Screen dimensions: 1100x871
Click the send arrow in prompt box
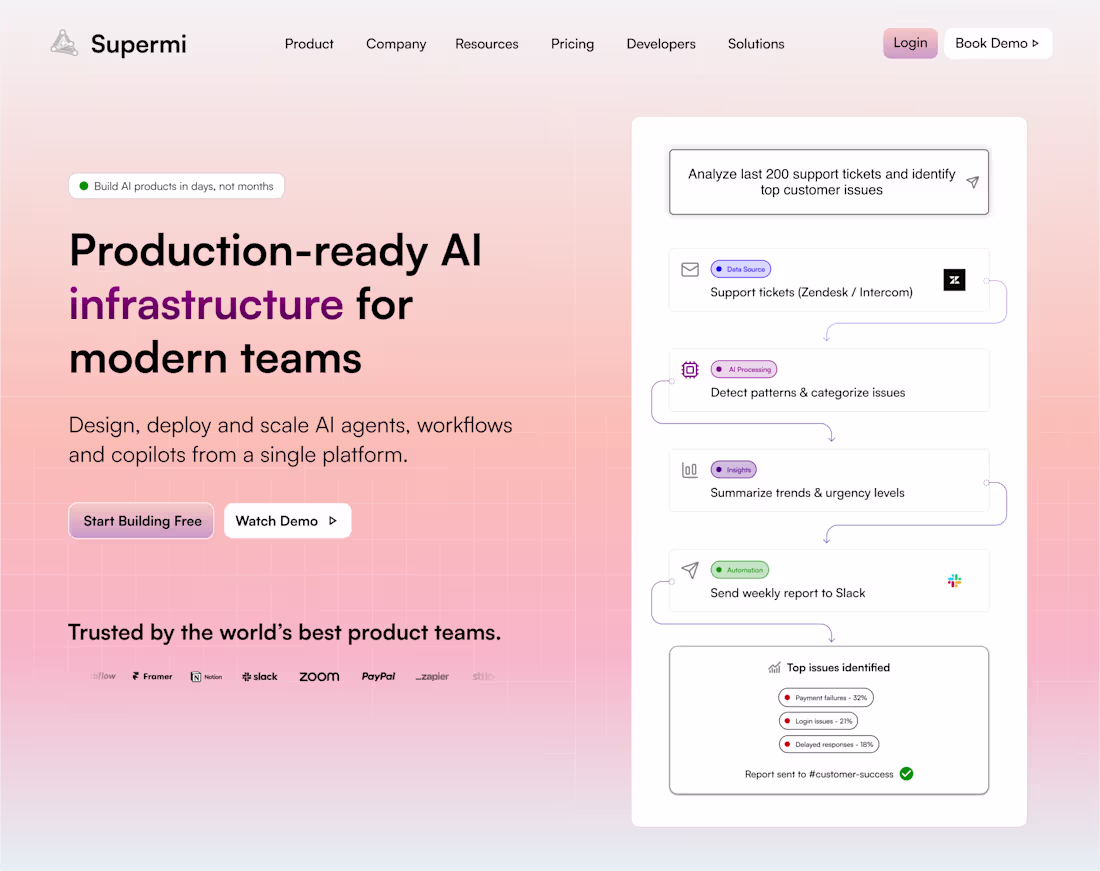972,182
